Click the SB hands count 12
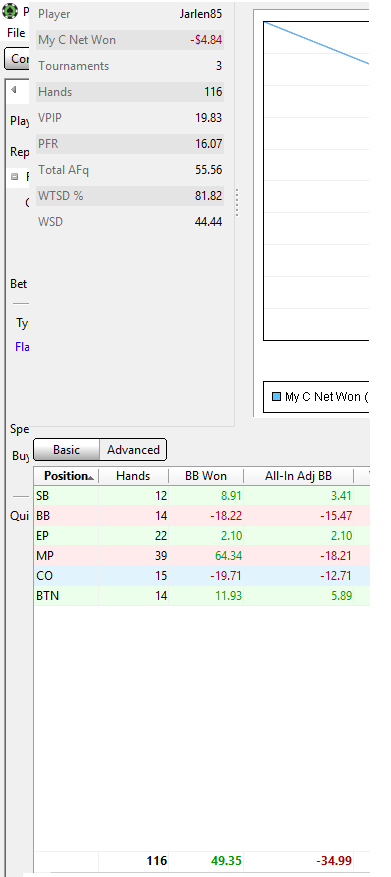Screen dimensions: 391x877 [x=161, y=496]
